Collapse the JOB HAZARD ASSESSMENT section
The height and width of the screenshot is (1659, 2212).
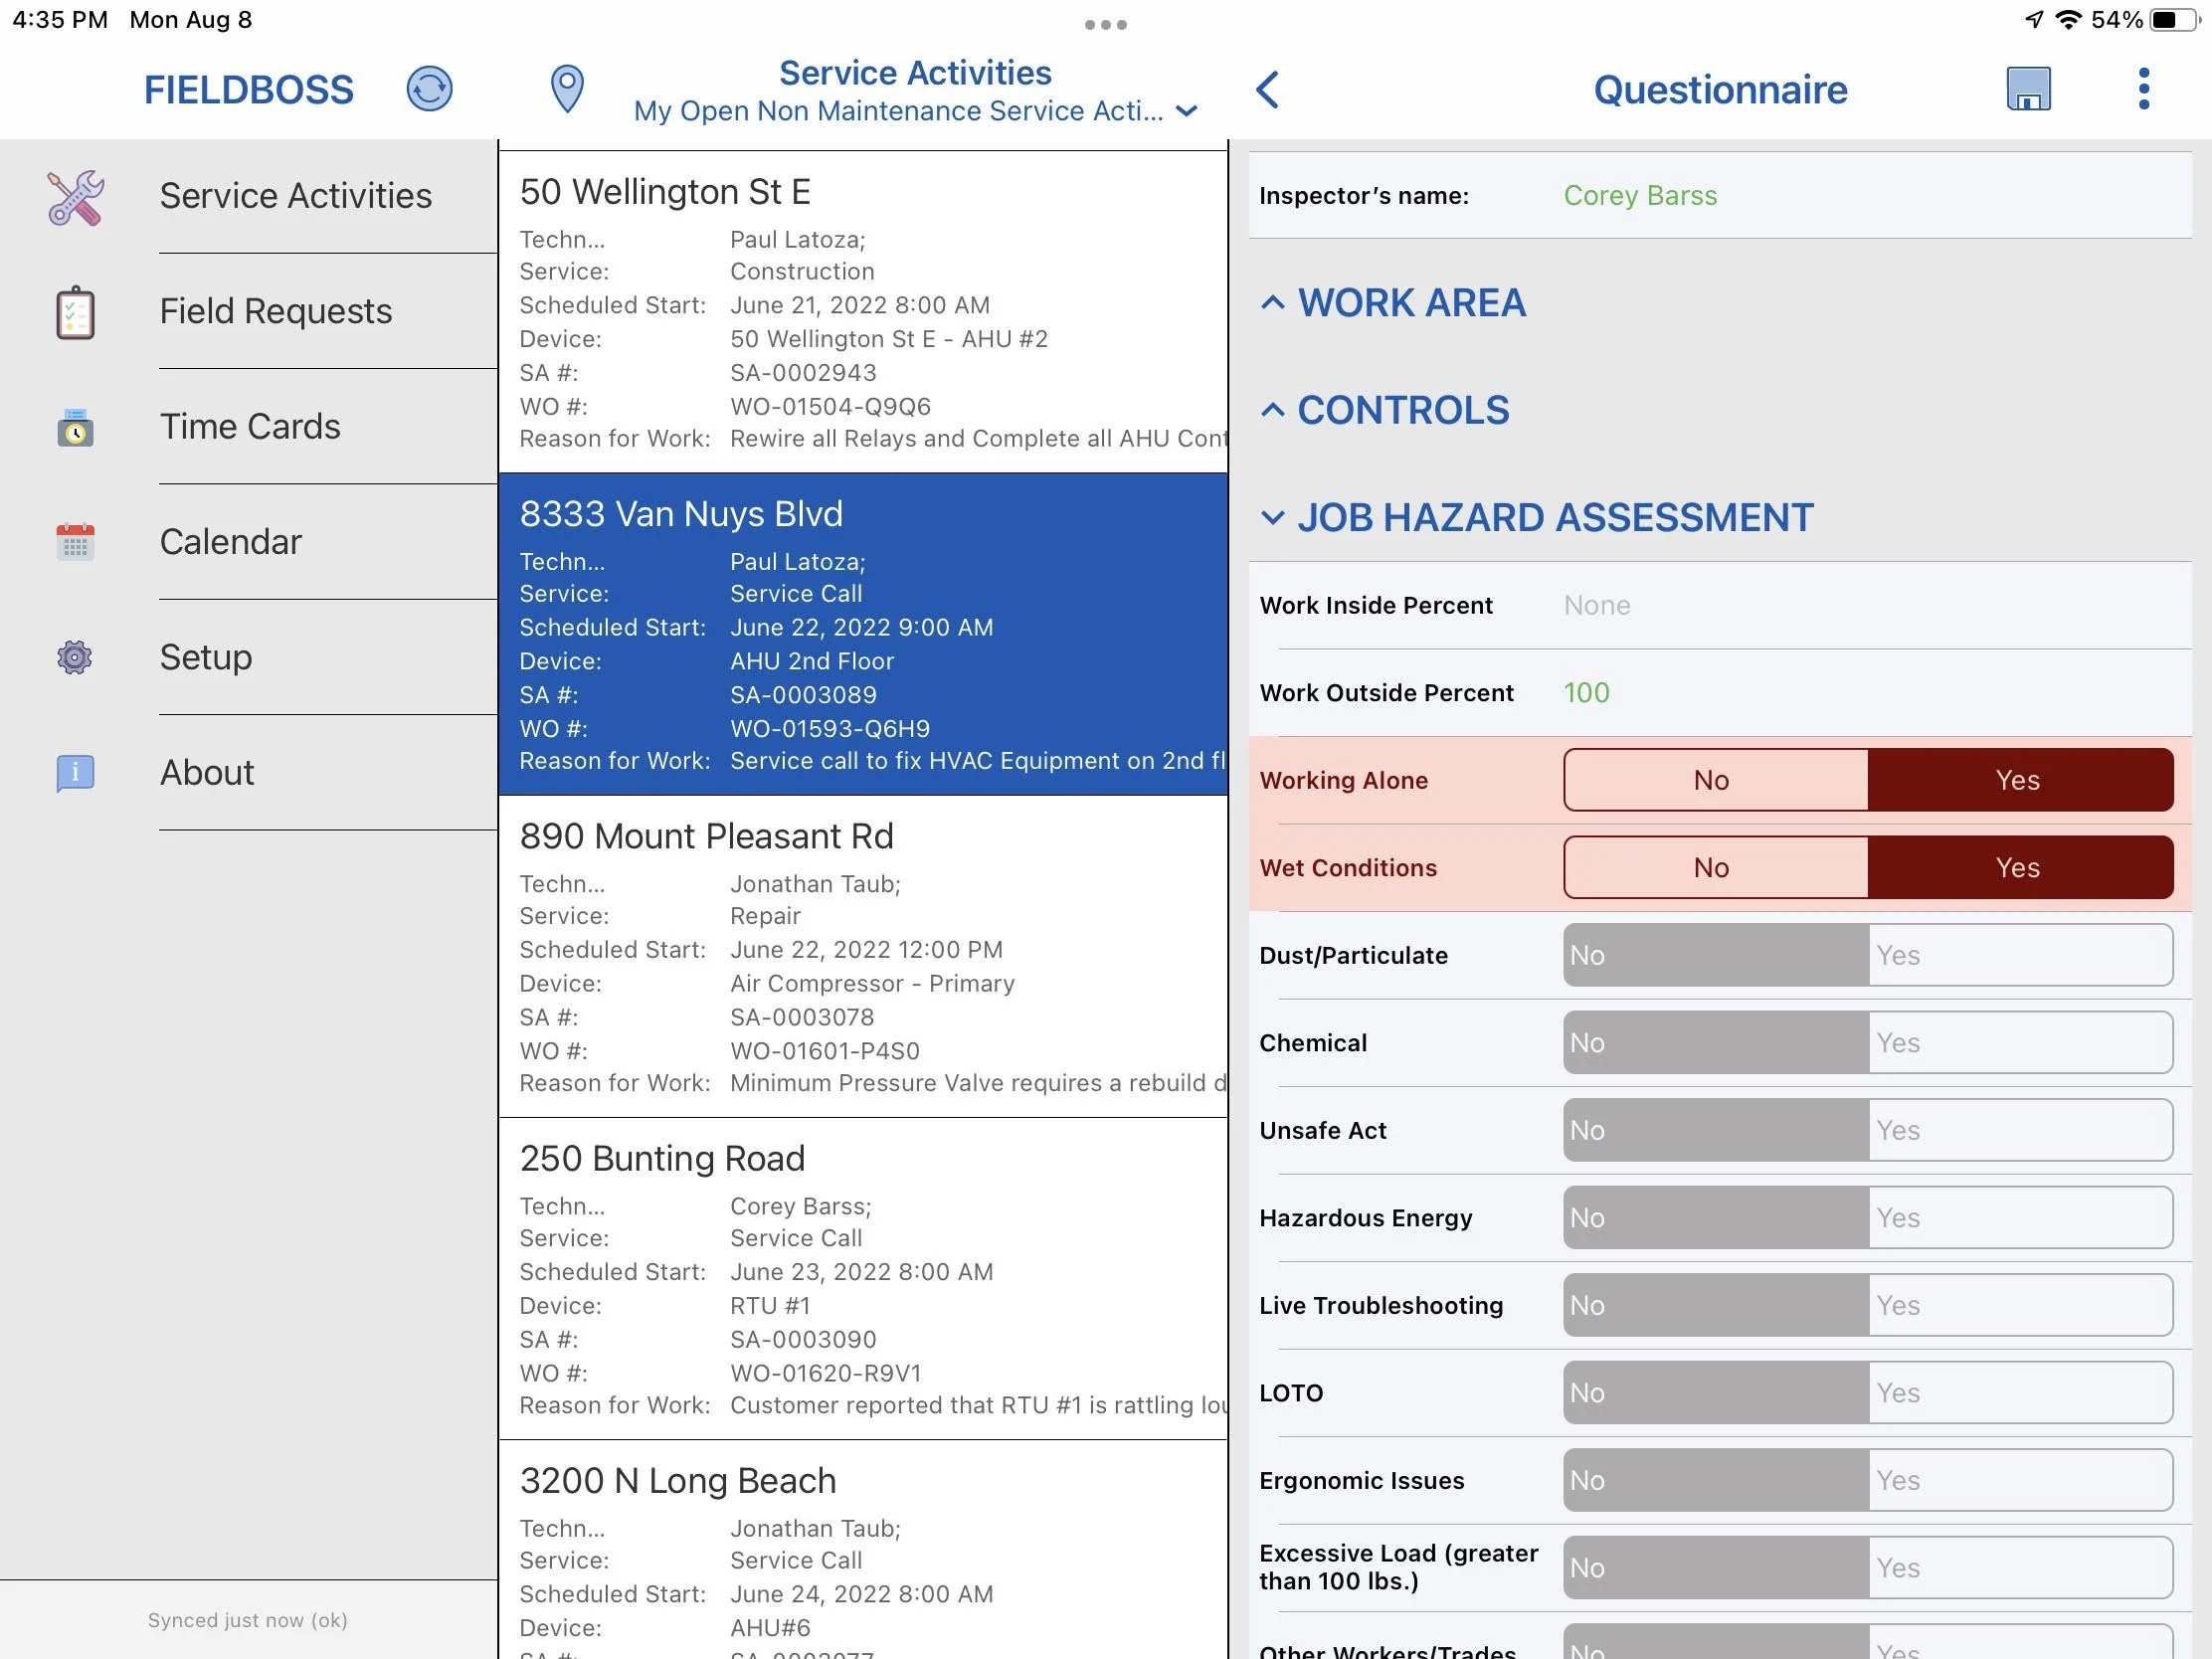1553,518
